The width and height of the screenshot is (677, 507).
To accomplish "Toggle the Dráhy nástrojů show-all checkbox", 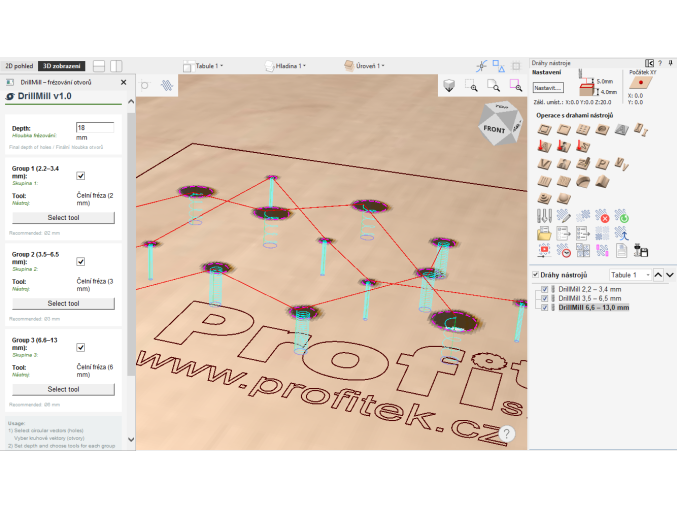I will 535,275.
